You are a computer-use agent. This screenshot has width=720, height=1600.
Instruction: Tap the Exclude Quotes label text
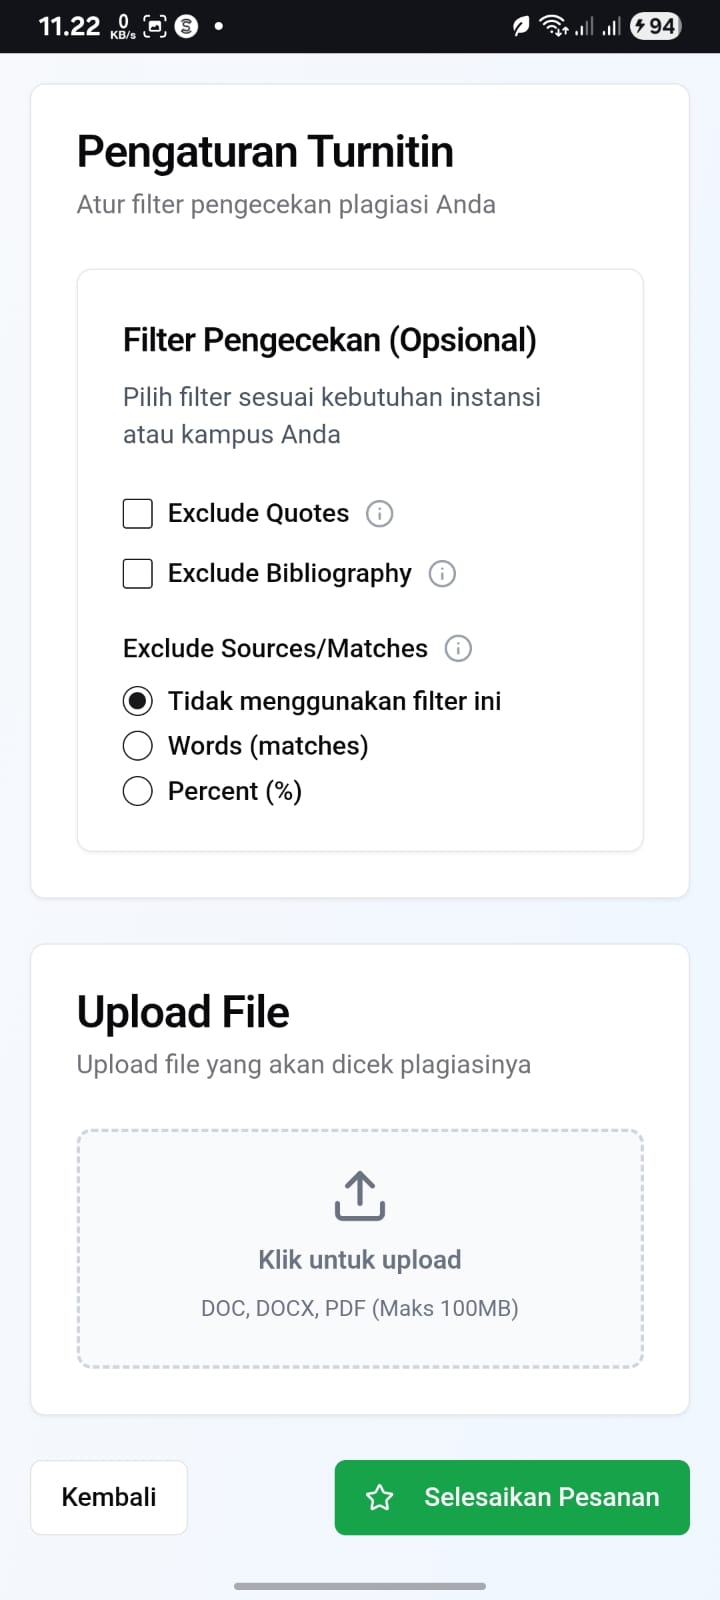(x=258, y=514)
